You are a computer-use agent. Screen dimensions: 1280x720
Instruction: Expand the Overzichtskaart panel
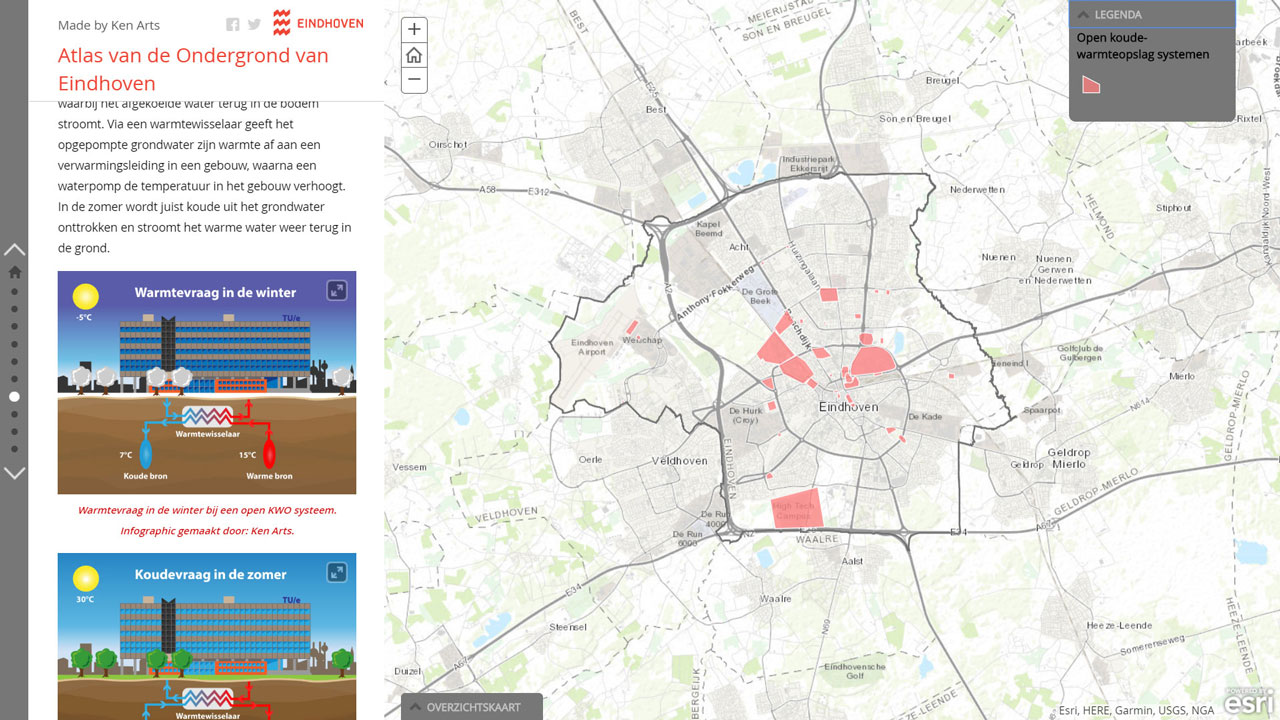click(x=415, y=707)
